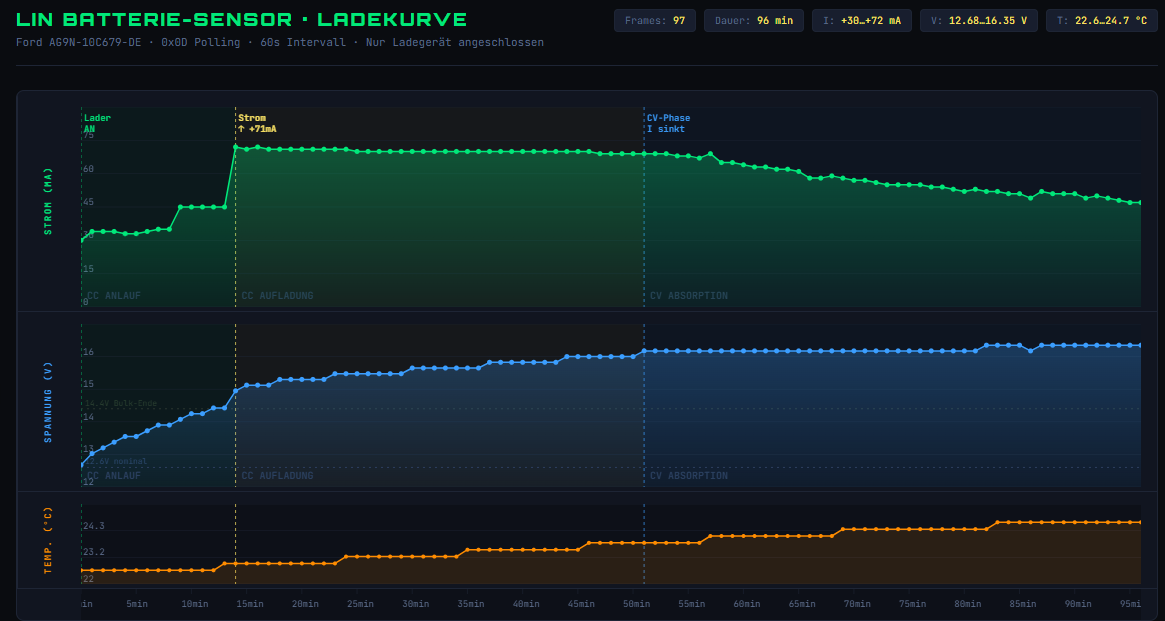Click the STROM (MA) axis title
This screenshot has width=1165, height=621.
47,202
